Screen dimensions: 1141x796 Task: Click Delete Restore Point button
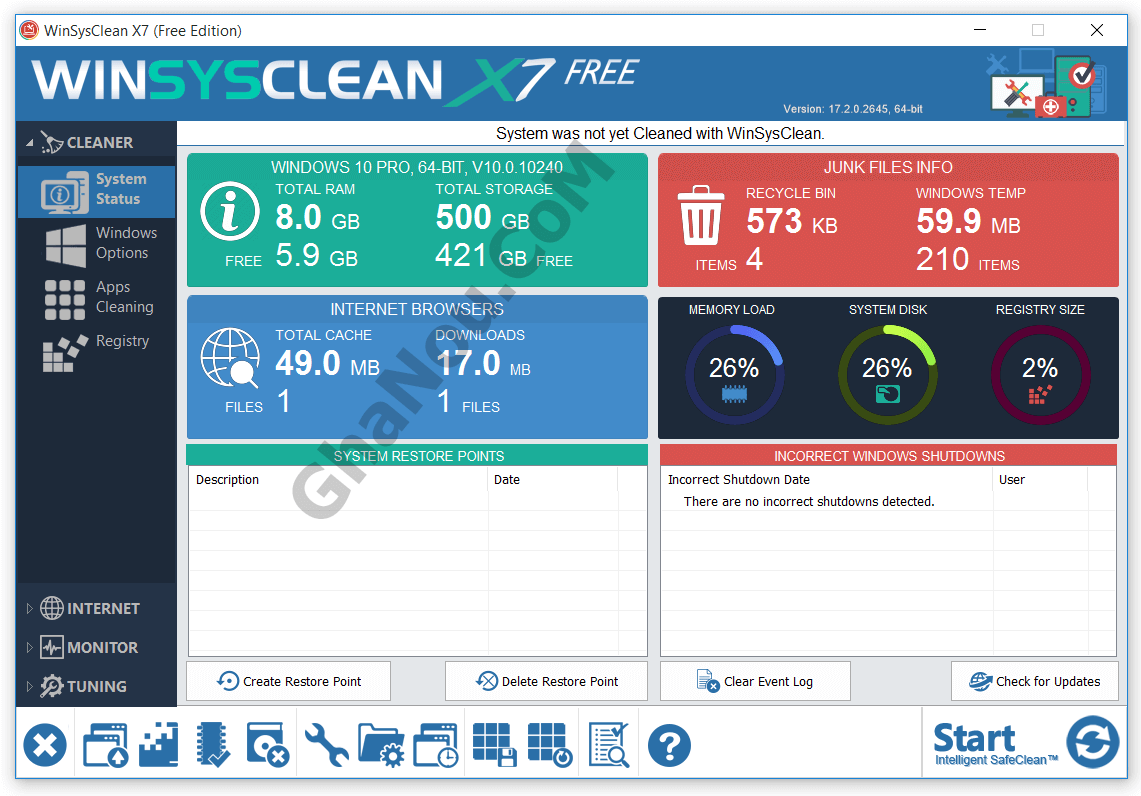pos(546,681)
